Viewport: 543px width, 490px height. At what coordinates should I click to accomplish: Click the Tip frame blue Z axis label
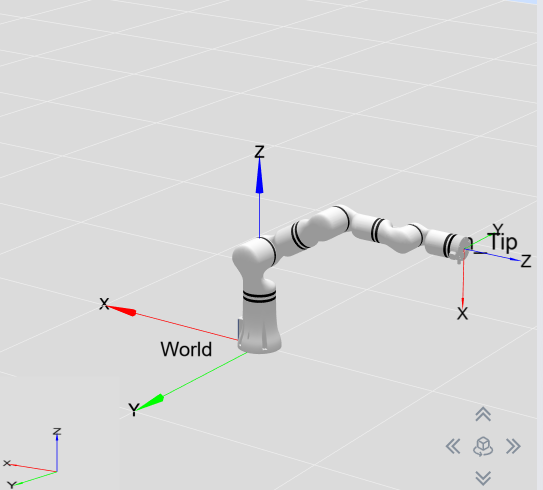click(526, 261)
